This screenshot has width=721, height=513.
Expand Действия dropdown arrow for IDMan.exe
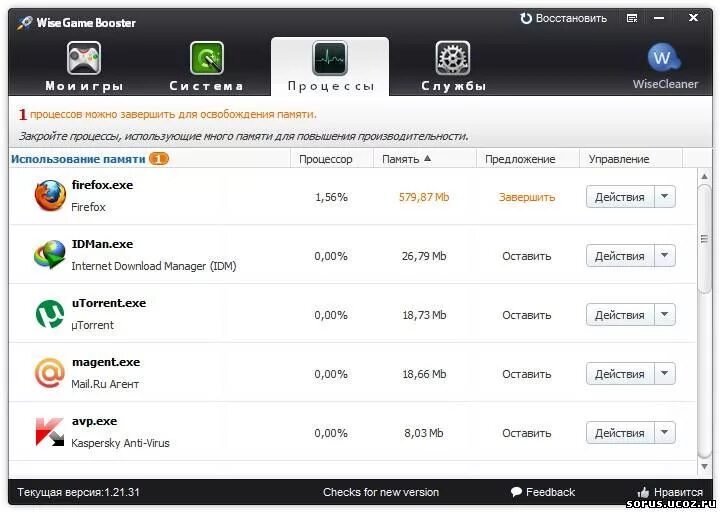(664, 256)
